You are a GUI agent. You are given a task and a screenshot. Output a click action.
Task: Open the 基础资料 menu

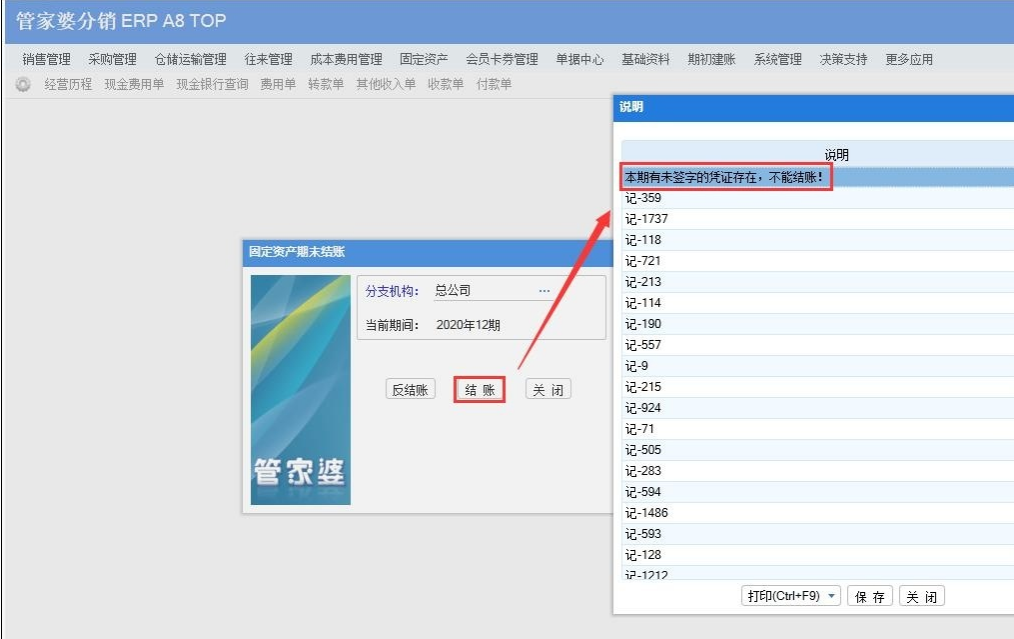tap(645, 60)
